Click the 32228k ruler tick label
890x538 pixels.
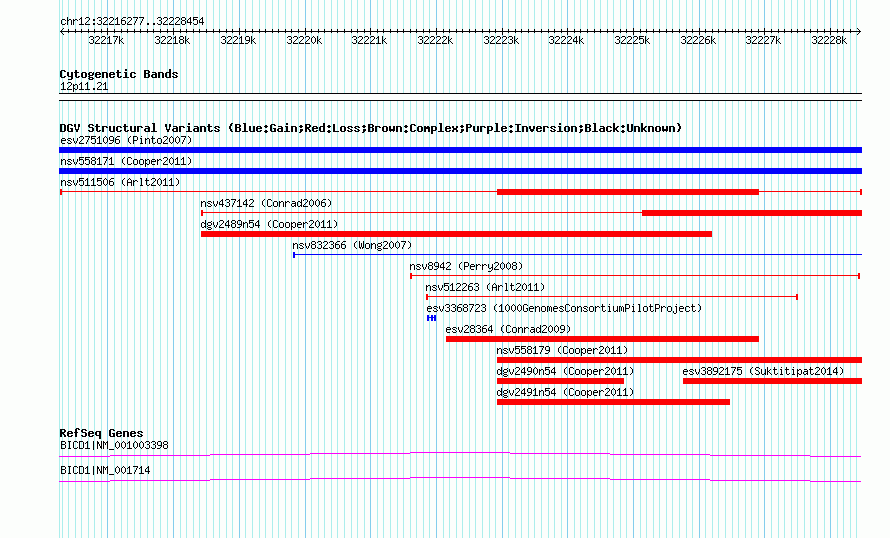click(829, 40)
